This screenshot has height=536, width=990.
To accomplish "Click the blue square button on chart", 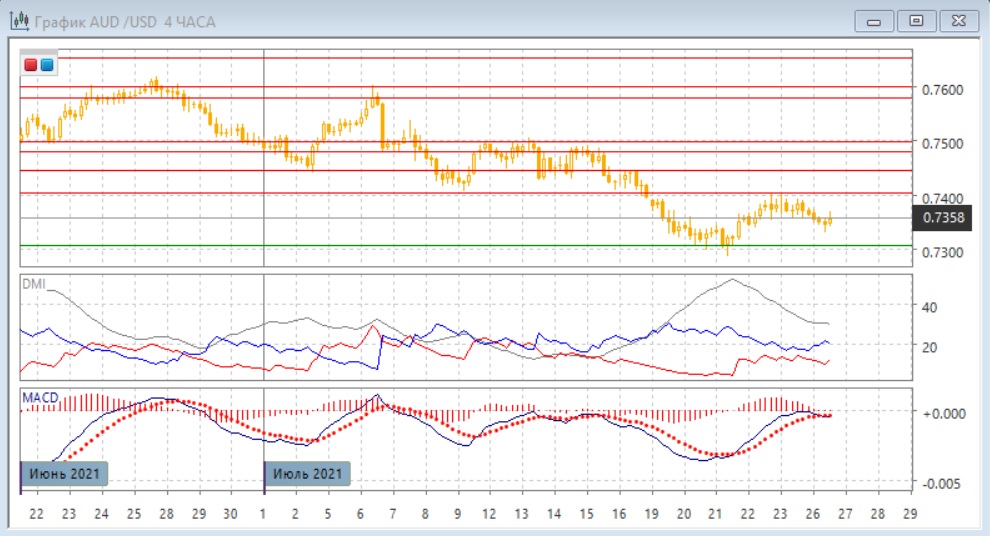I will [47, 66].
